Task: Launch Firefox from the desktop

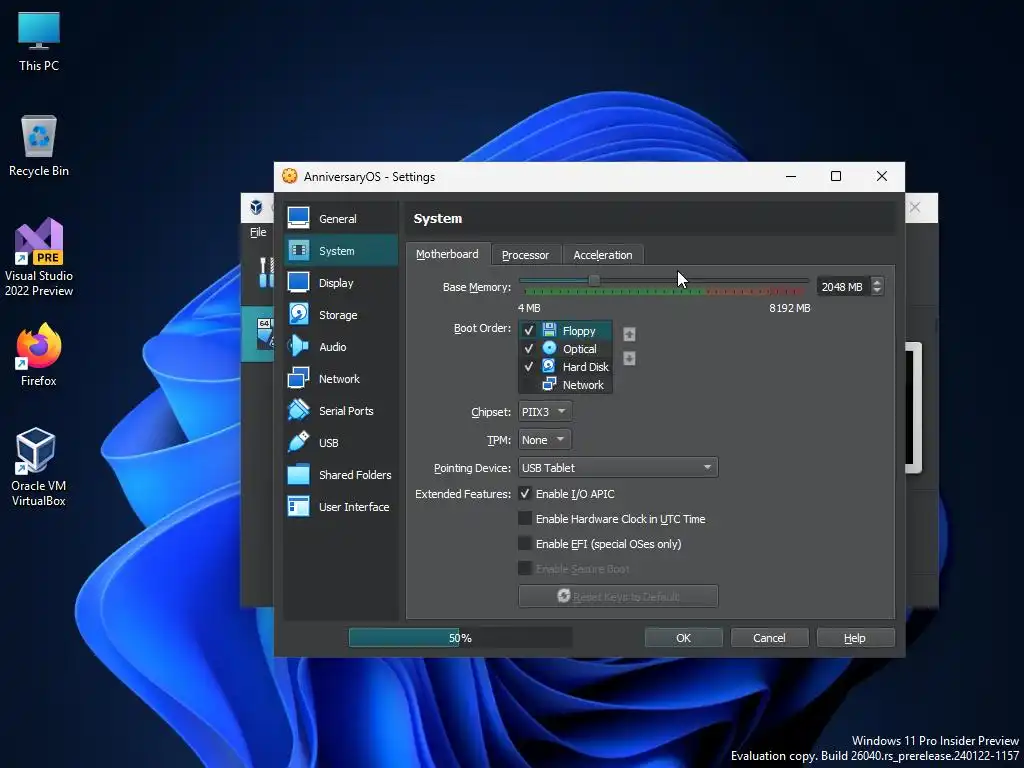Action: point(39,355)
